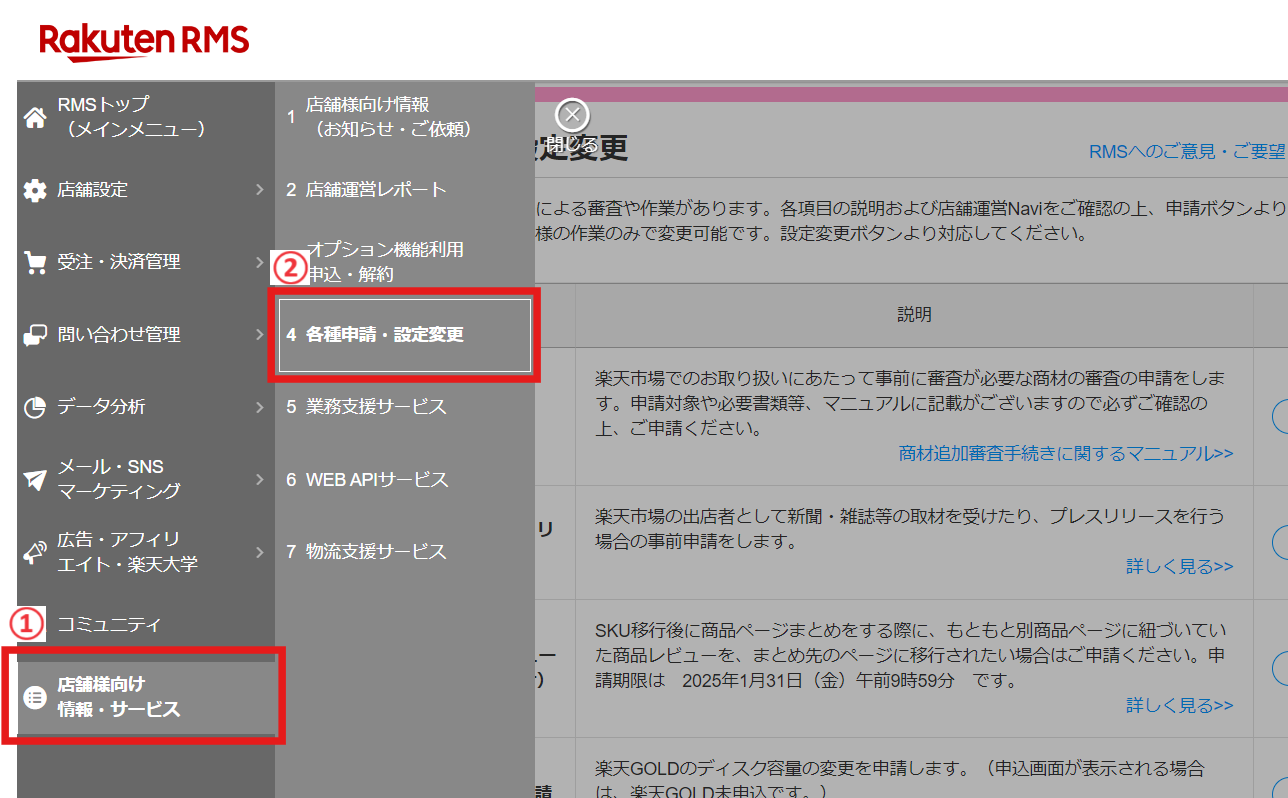Open the RMSへのご意見・ご要望 link

tap(1188, 152)
